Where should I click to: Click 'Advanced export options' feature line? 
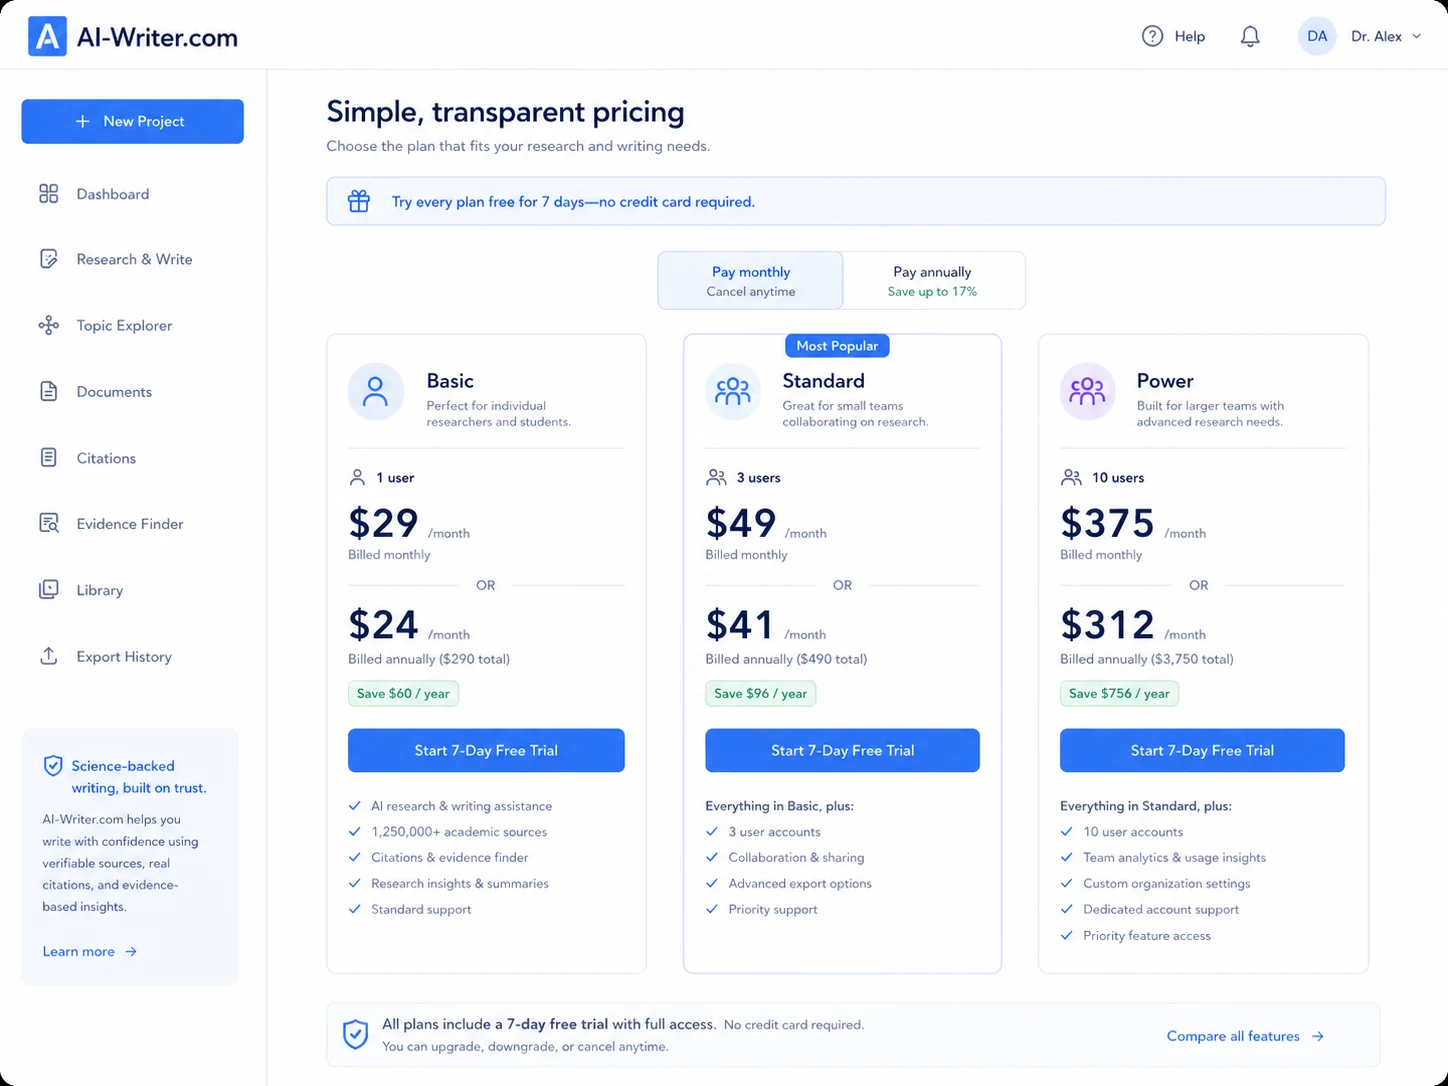tap(800, 883)
